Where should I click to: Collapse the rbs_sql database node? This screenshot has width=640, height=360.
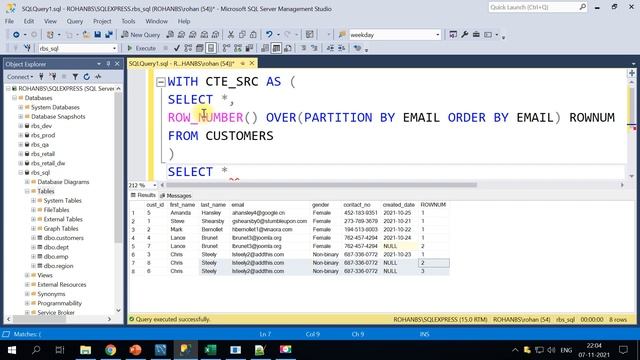(x=20, y=173)
